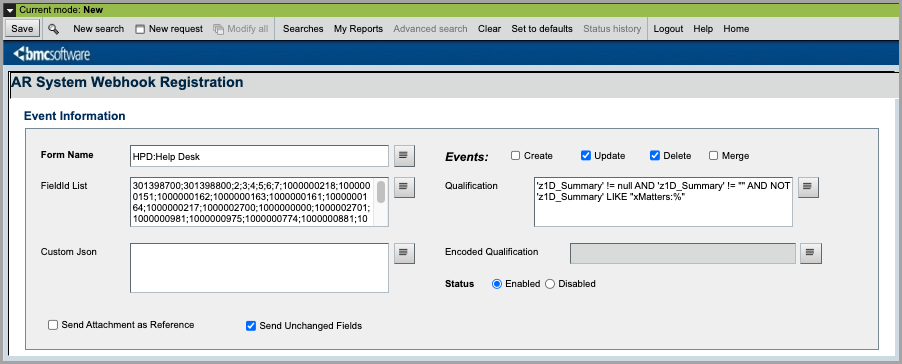Click the FieldId List scrollbar

pyautogui.click(x=381, y=202)
